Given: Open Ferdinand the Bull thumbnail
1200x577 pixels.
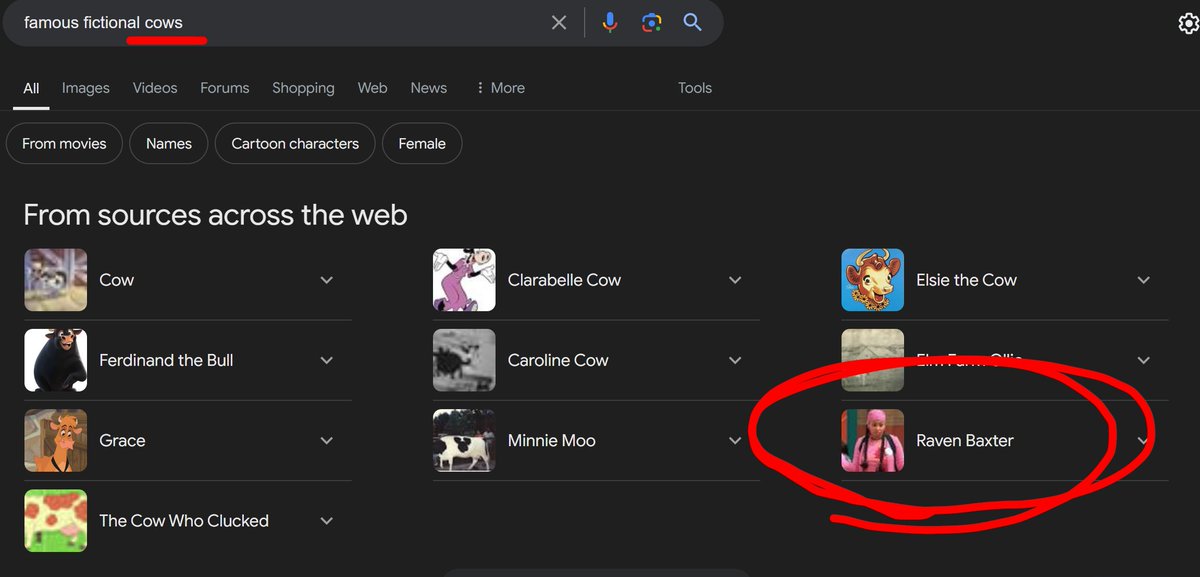Looking at the screenshot, I should [56, 360].
